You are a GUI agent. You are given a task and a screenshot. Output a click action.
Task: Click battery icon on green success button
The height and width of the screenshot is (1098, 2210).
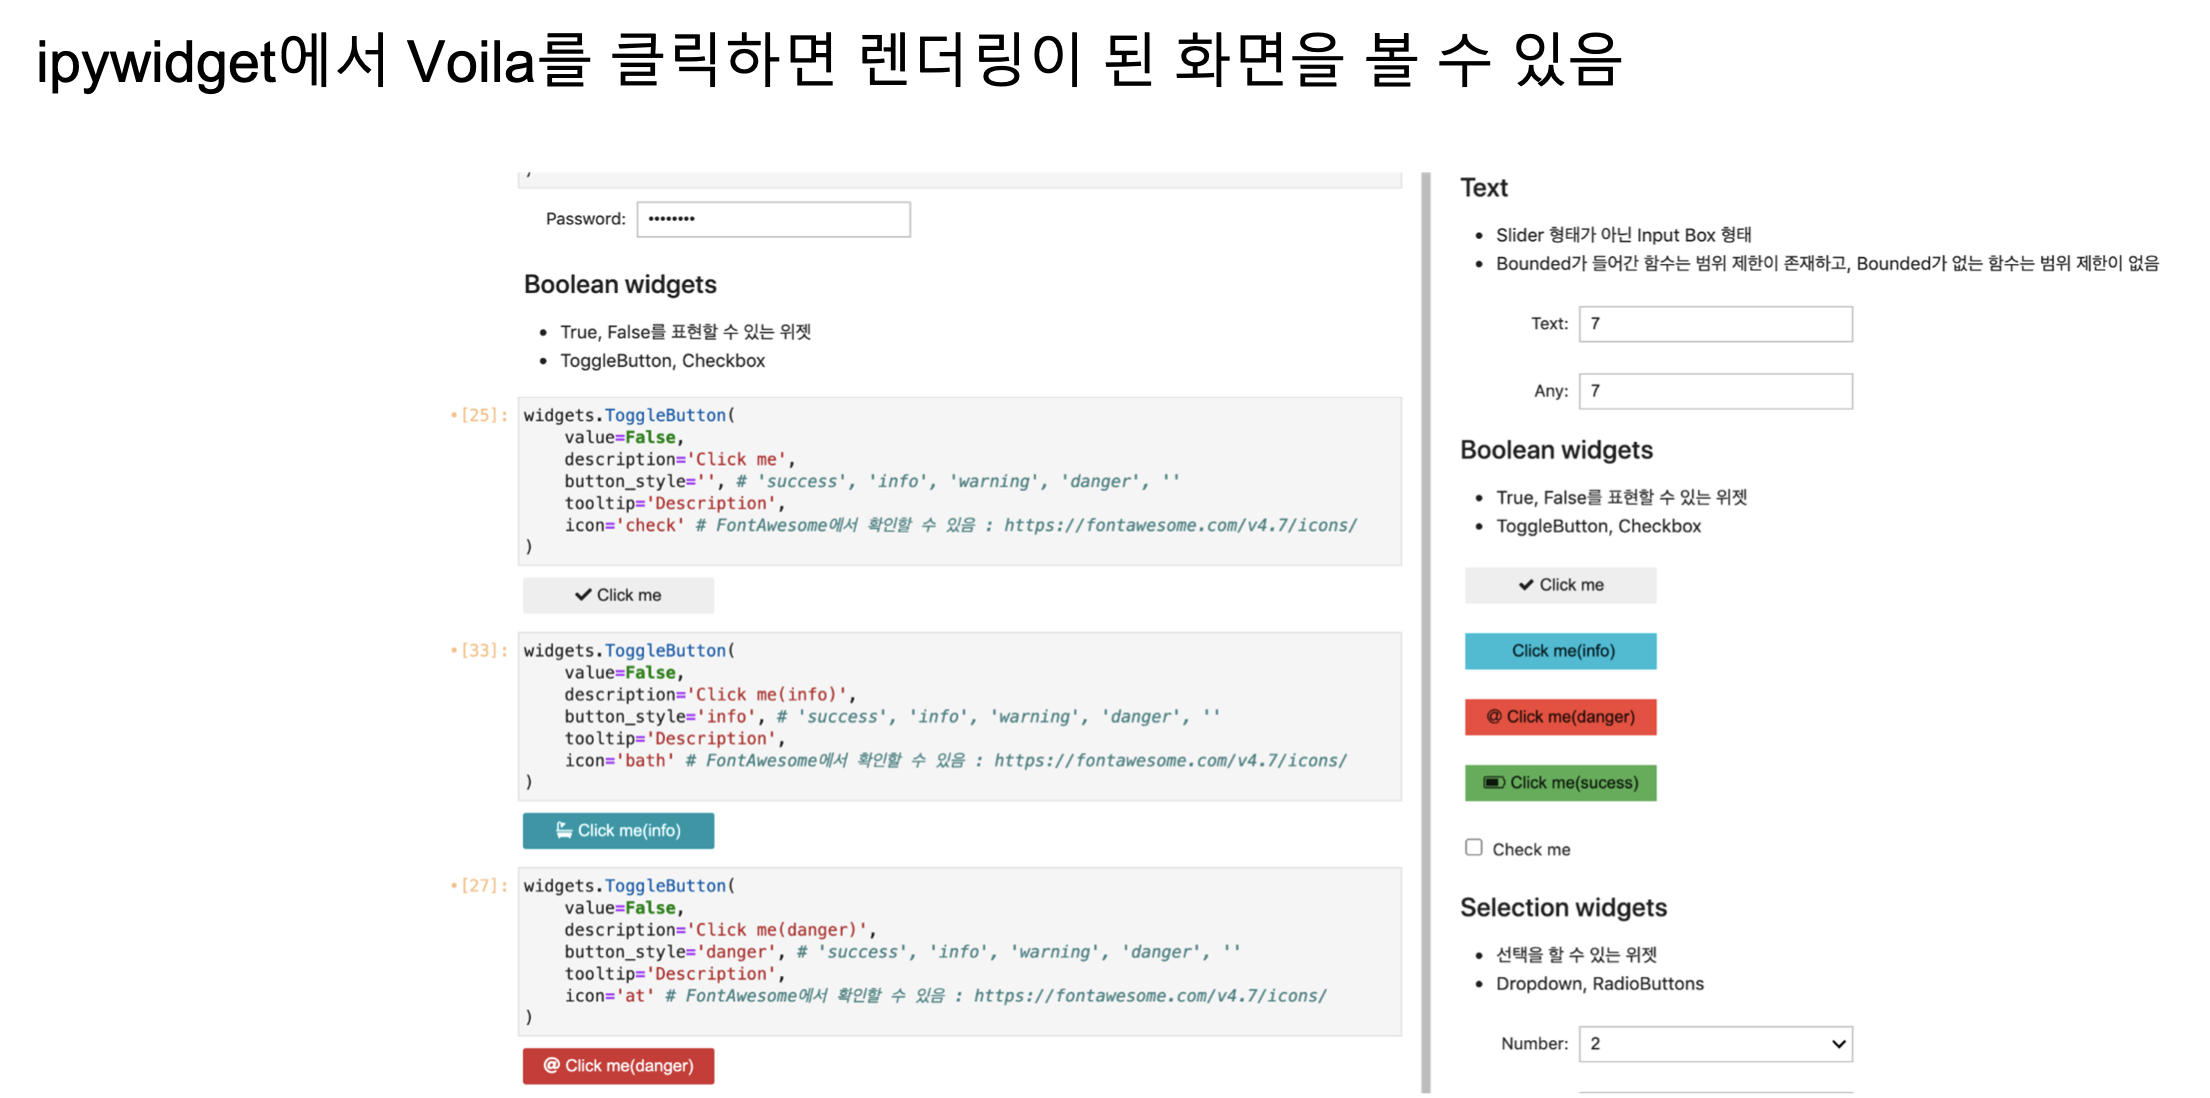coord(1494,783)
